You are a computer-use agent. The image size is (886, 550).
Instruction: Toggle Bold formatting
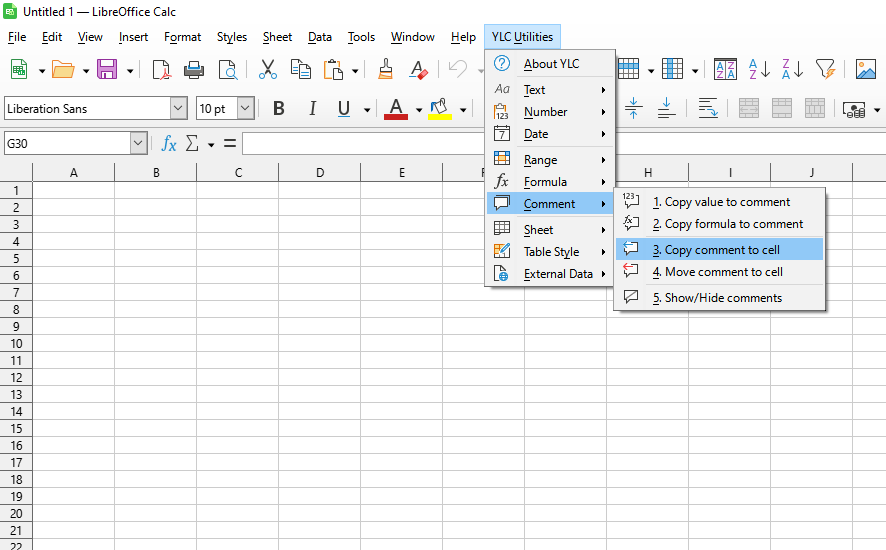[x=279, y=109]
